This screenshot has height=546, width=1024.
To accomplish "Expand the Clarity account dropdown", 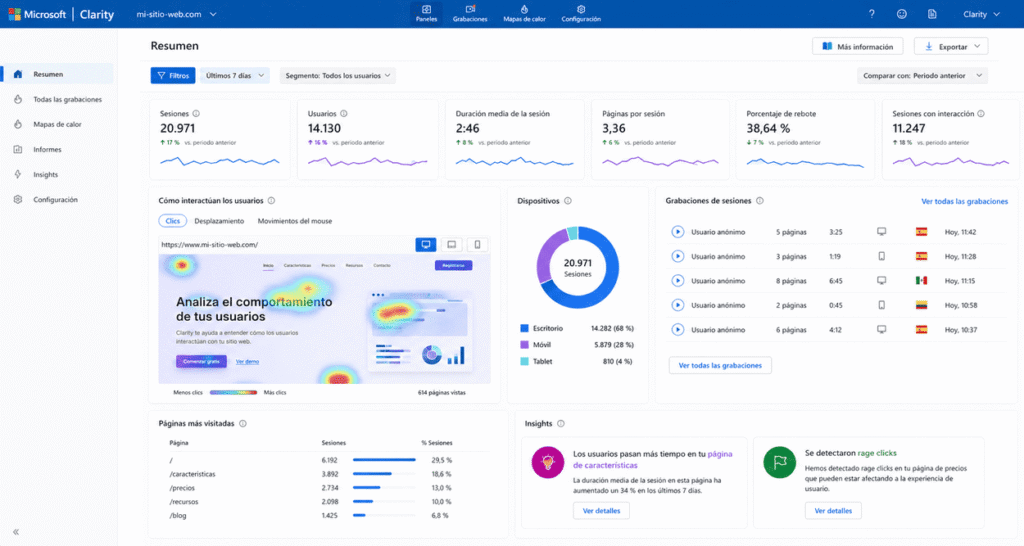I will [981, 14].
